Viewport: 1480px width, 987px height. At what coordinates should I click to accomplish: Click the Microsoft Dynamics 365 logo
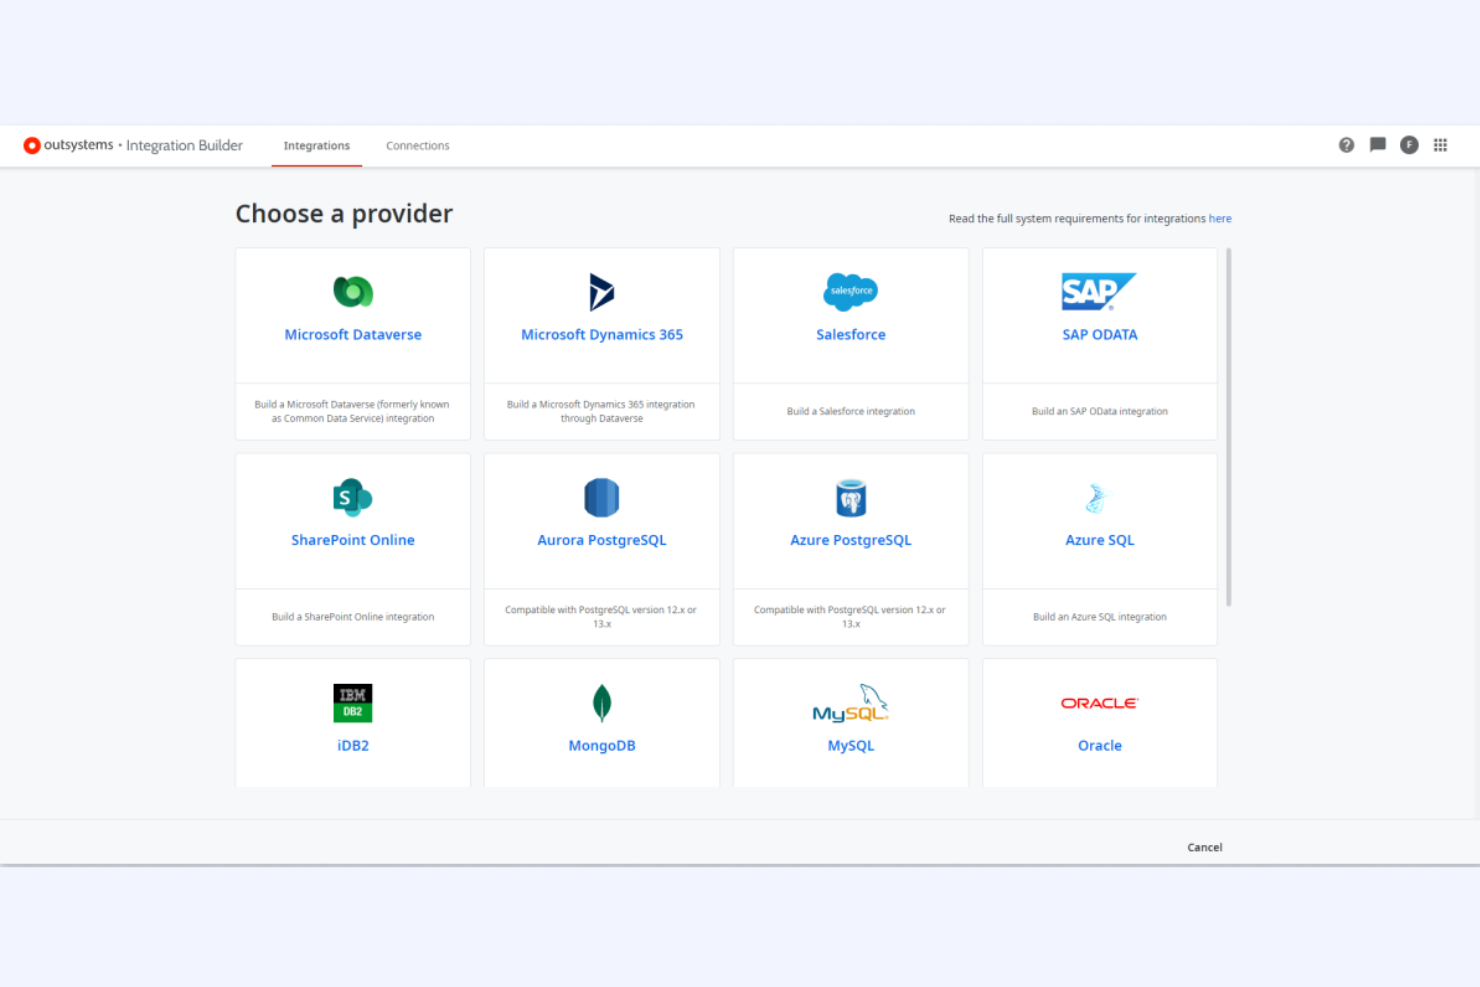pos(601,292)
